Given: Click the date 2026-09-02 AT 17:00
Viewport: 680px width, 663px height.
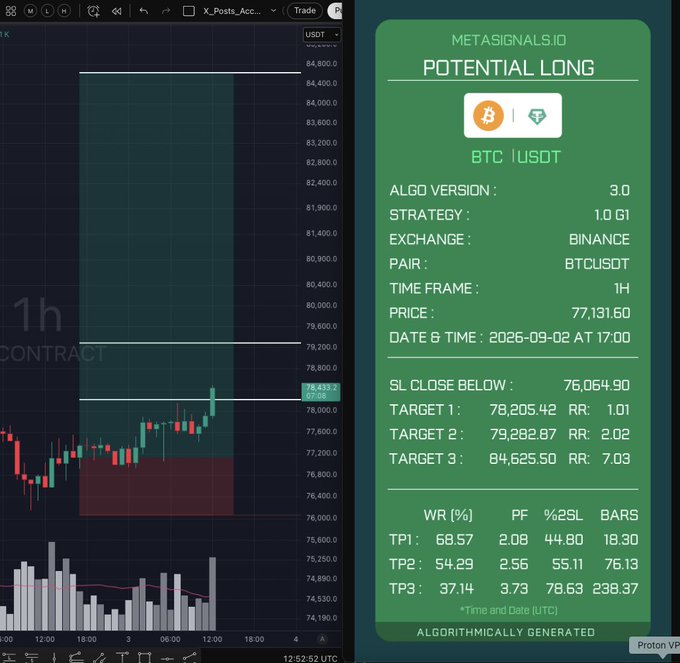Looking at the screenshot, I should [559, 337].
